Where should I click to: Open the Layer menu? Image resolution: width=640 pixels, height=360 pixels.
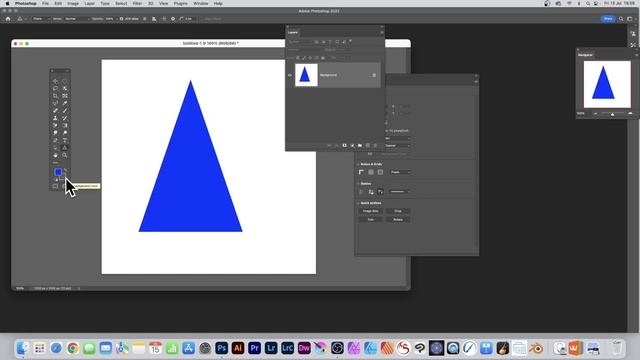point(89,3)
